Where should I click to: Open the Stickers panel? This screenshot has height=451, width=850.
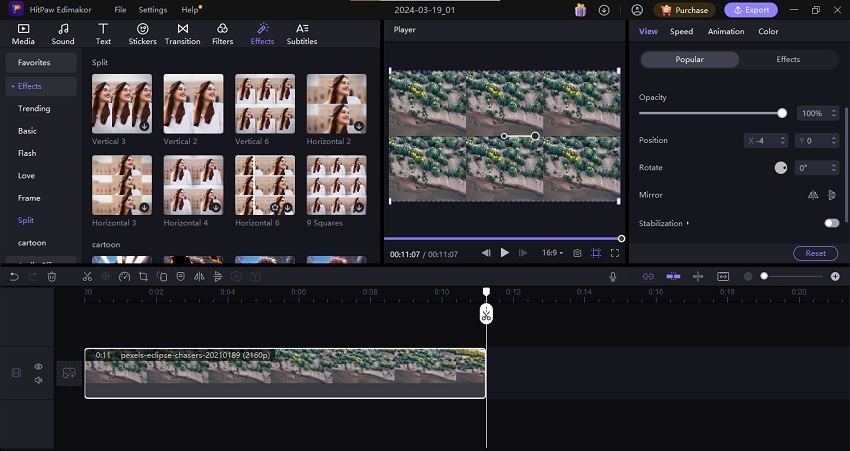click(x=141, y=34)
